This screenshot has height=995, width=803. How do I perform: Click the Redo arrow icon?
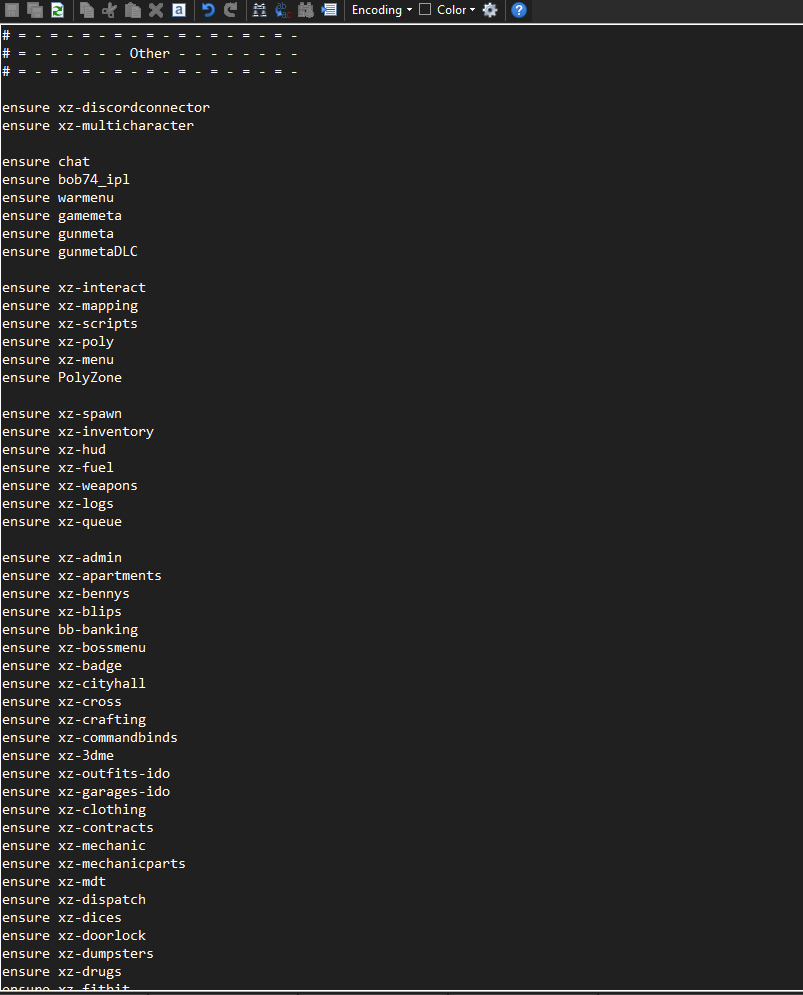coord(231,10)
